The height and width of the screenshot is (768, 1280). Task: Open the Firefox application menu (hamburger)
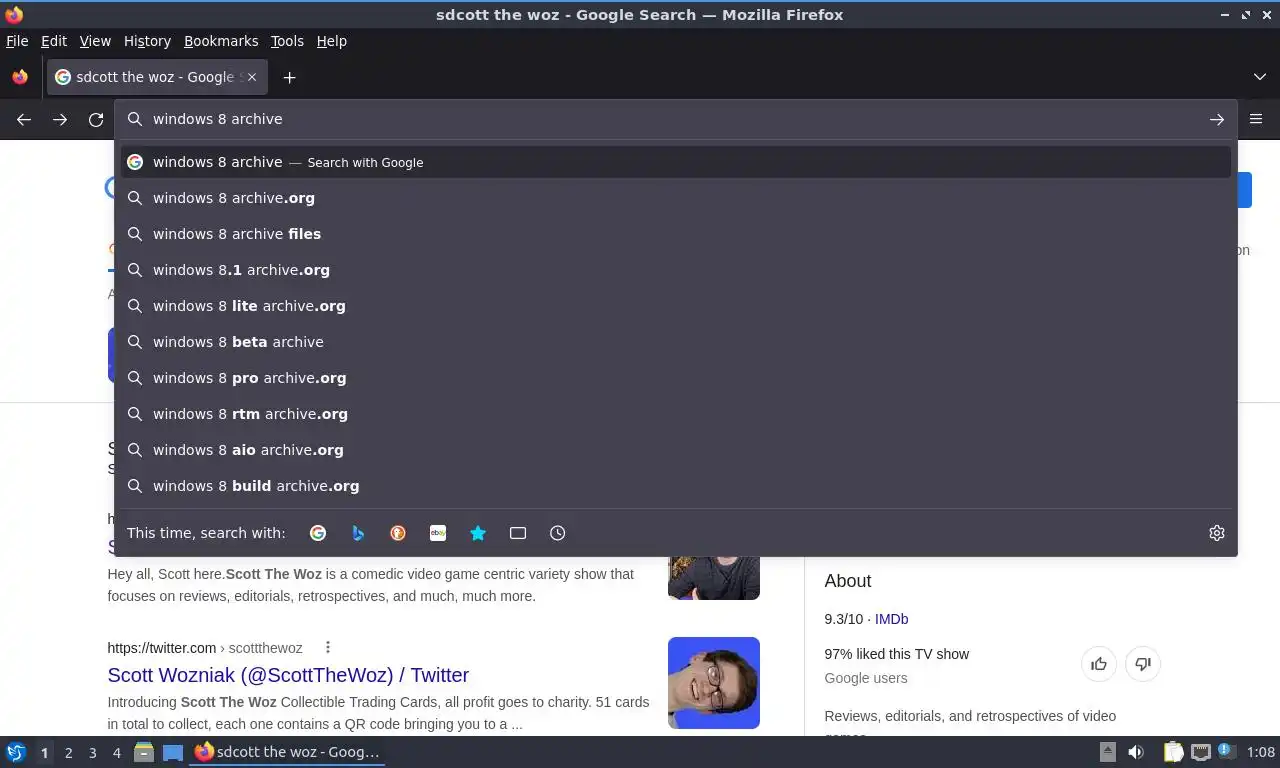[x=1256, y=119]
